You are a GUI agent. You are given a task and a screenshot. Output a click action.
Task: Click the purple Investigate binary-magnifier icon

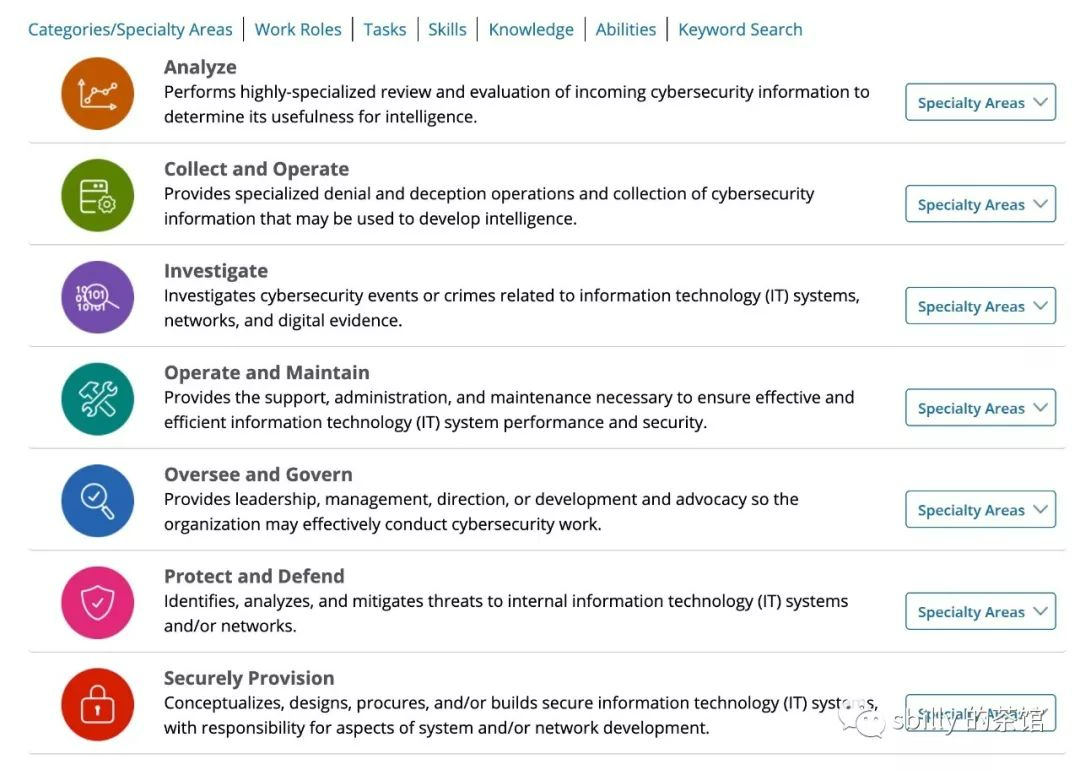(97, 297)
